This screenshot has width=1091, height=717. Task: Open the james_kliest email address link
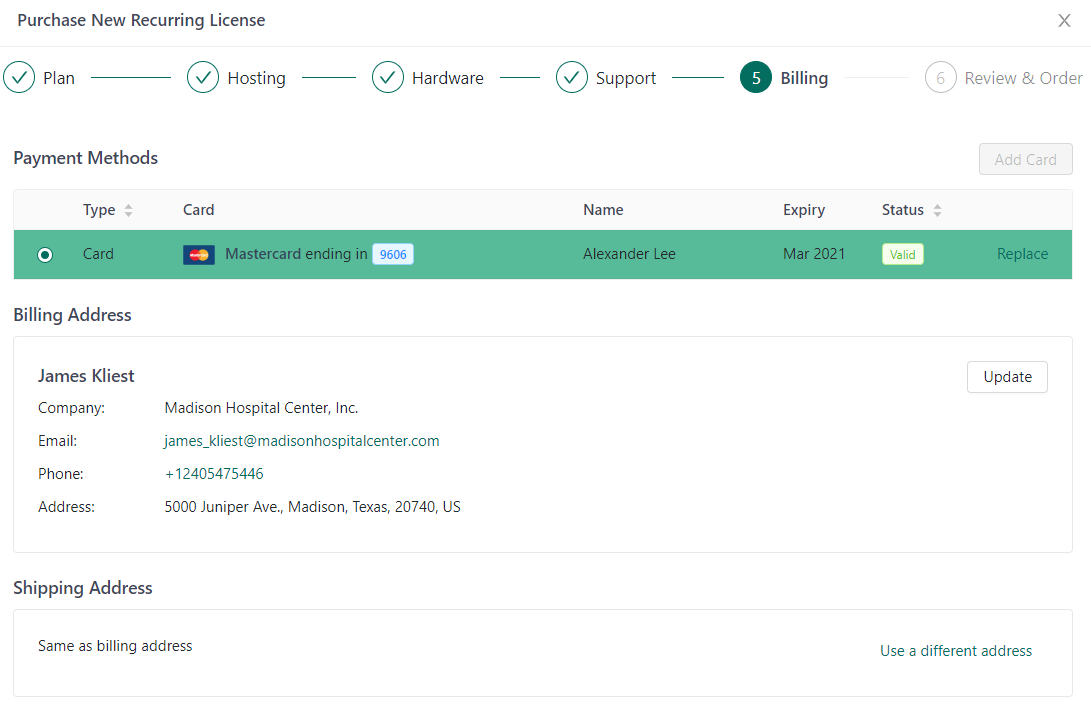pos(302,441)
